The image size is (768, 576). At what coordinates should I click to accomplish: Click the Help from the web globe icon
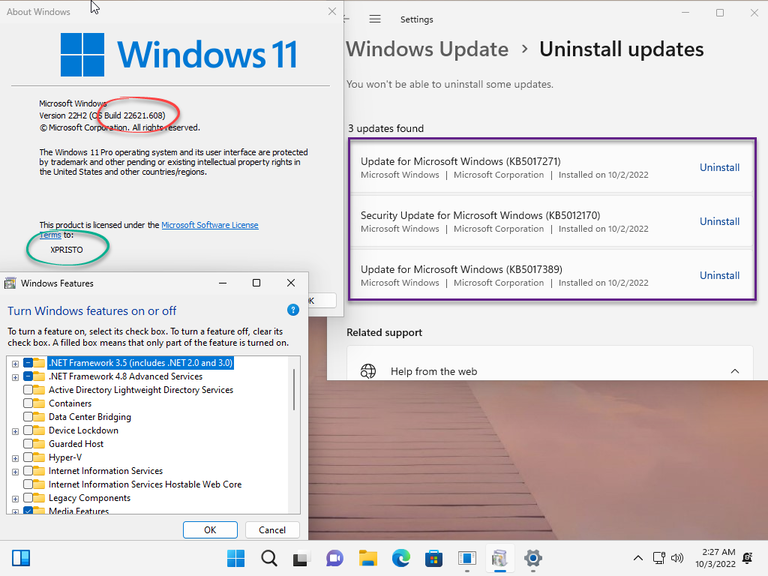point(368,371)
